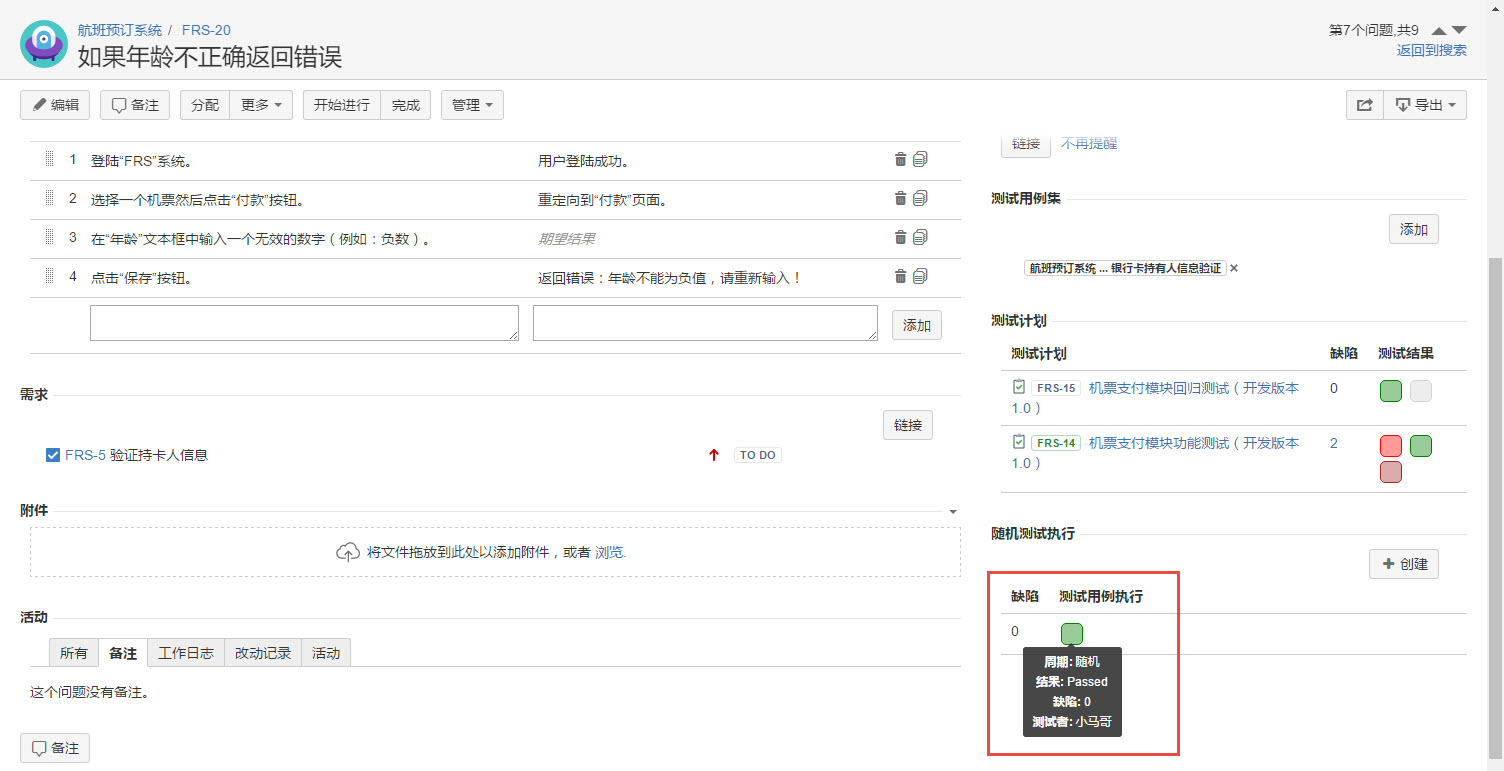Toggle the FRS-5 requirement checkbox
This screenshot has width=1504, height=771.
[53, 455]
